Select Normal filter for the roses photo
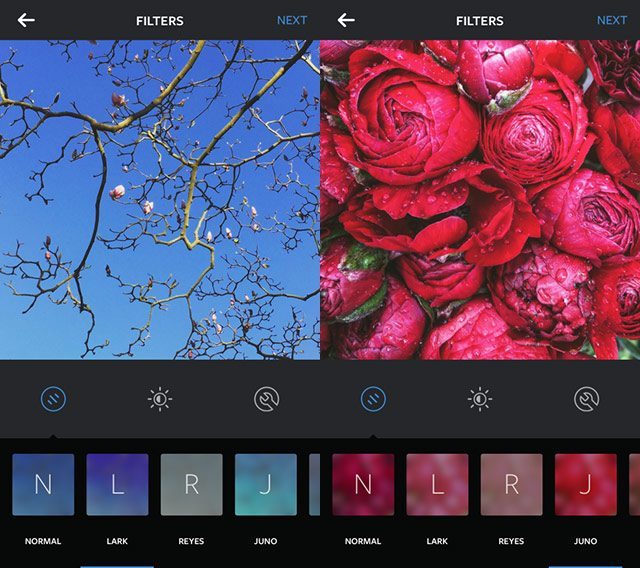Image resolution: width=640 pixels, height=568 pixels. [363, 485]
